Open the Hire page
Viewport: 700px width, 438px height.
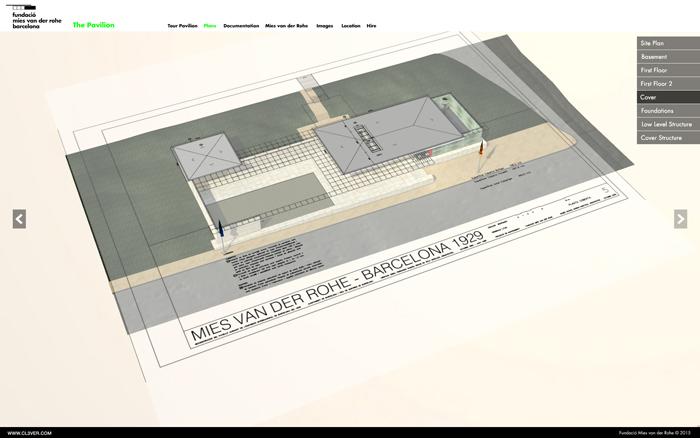tap(372, 25)
